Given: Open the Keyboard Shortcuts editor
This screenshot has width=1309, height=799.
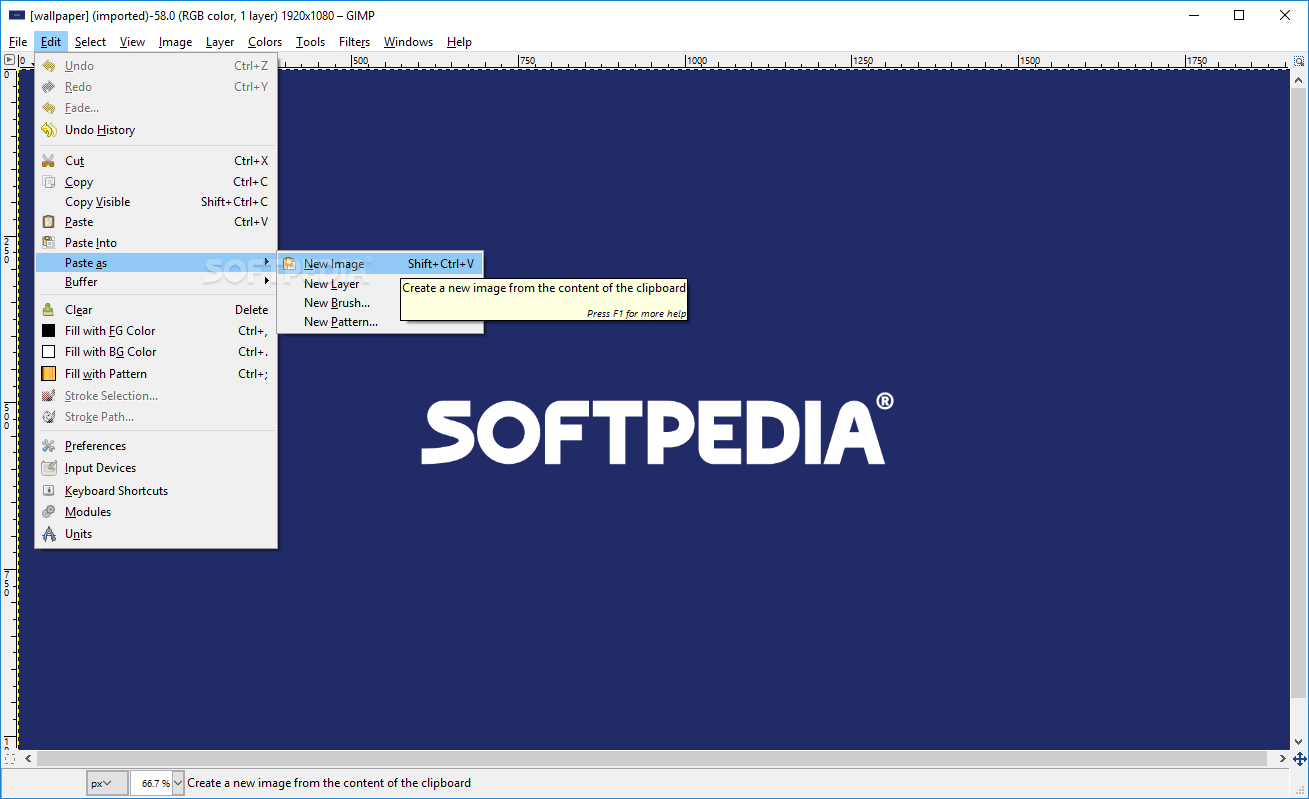Looking at the screenshot, I should [x=155, y=491].
